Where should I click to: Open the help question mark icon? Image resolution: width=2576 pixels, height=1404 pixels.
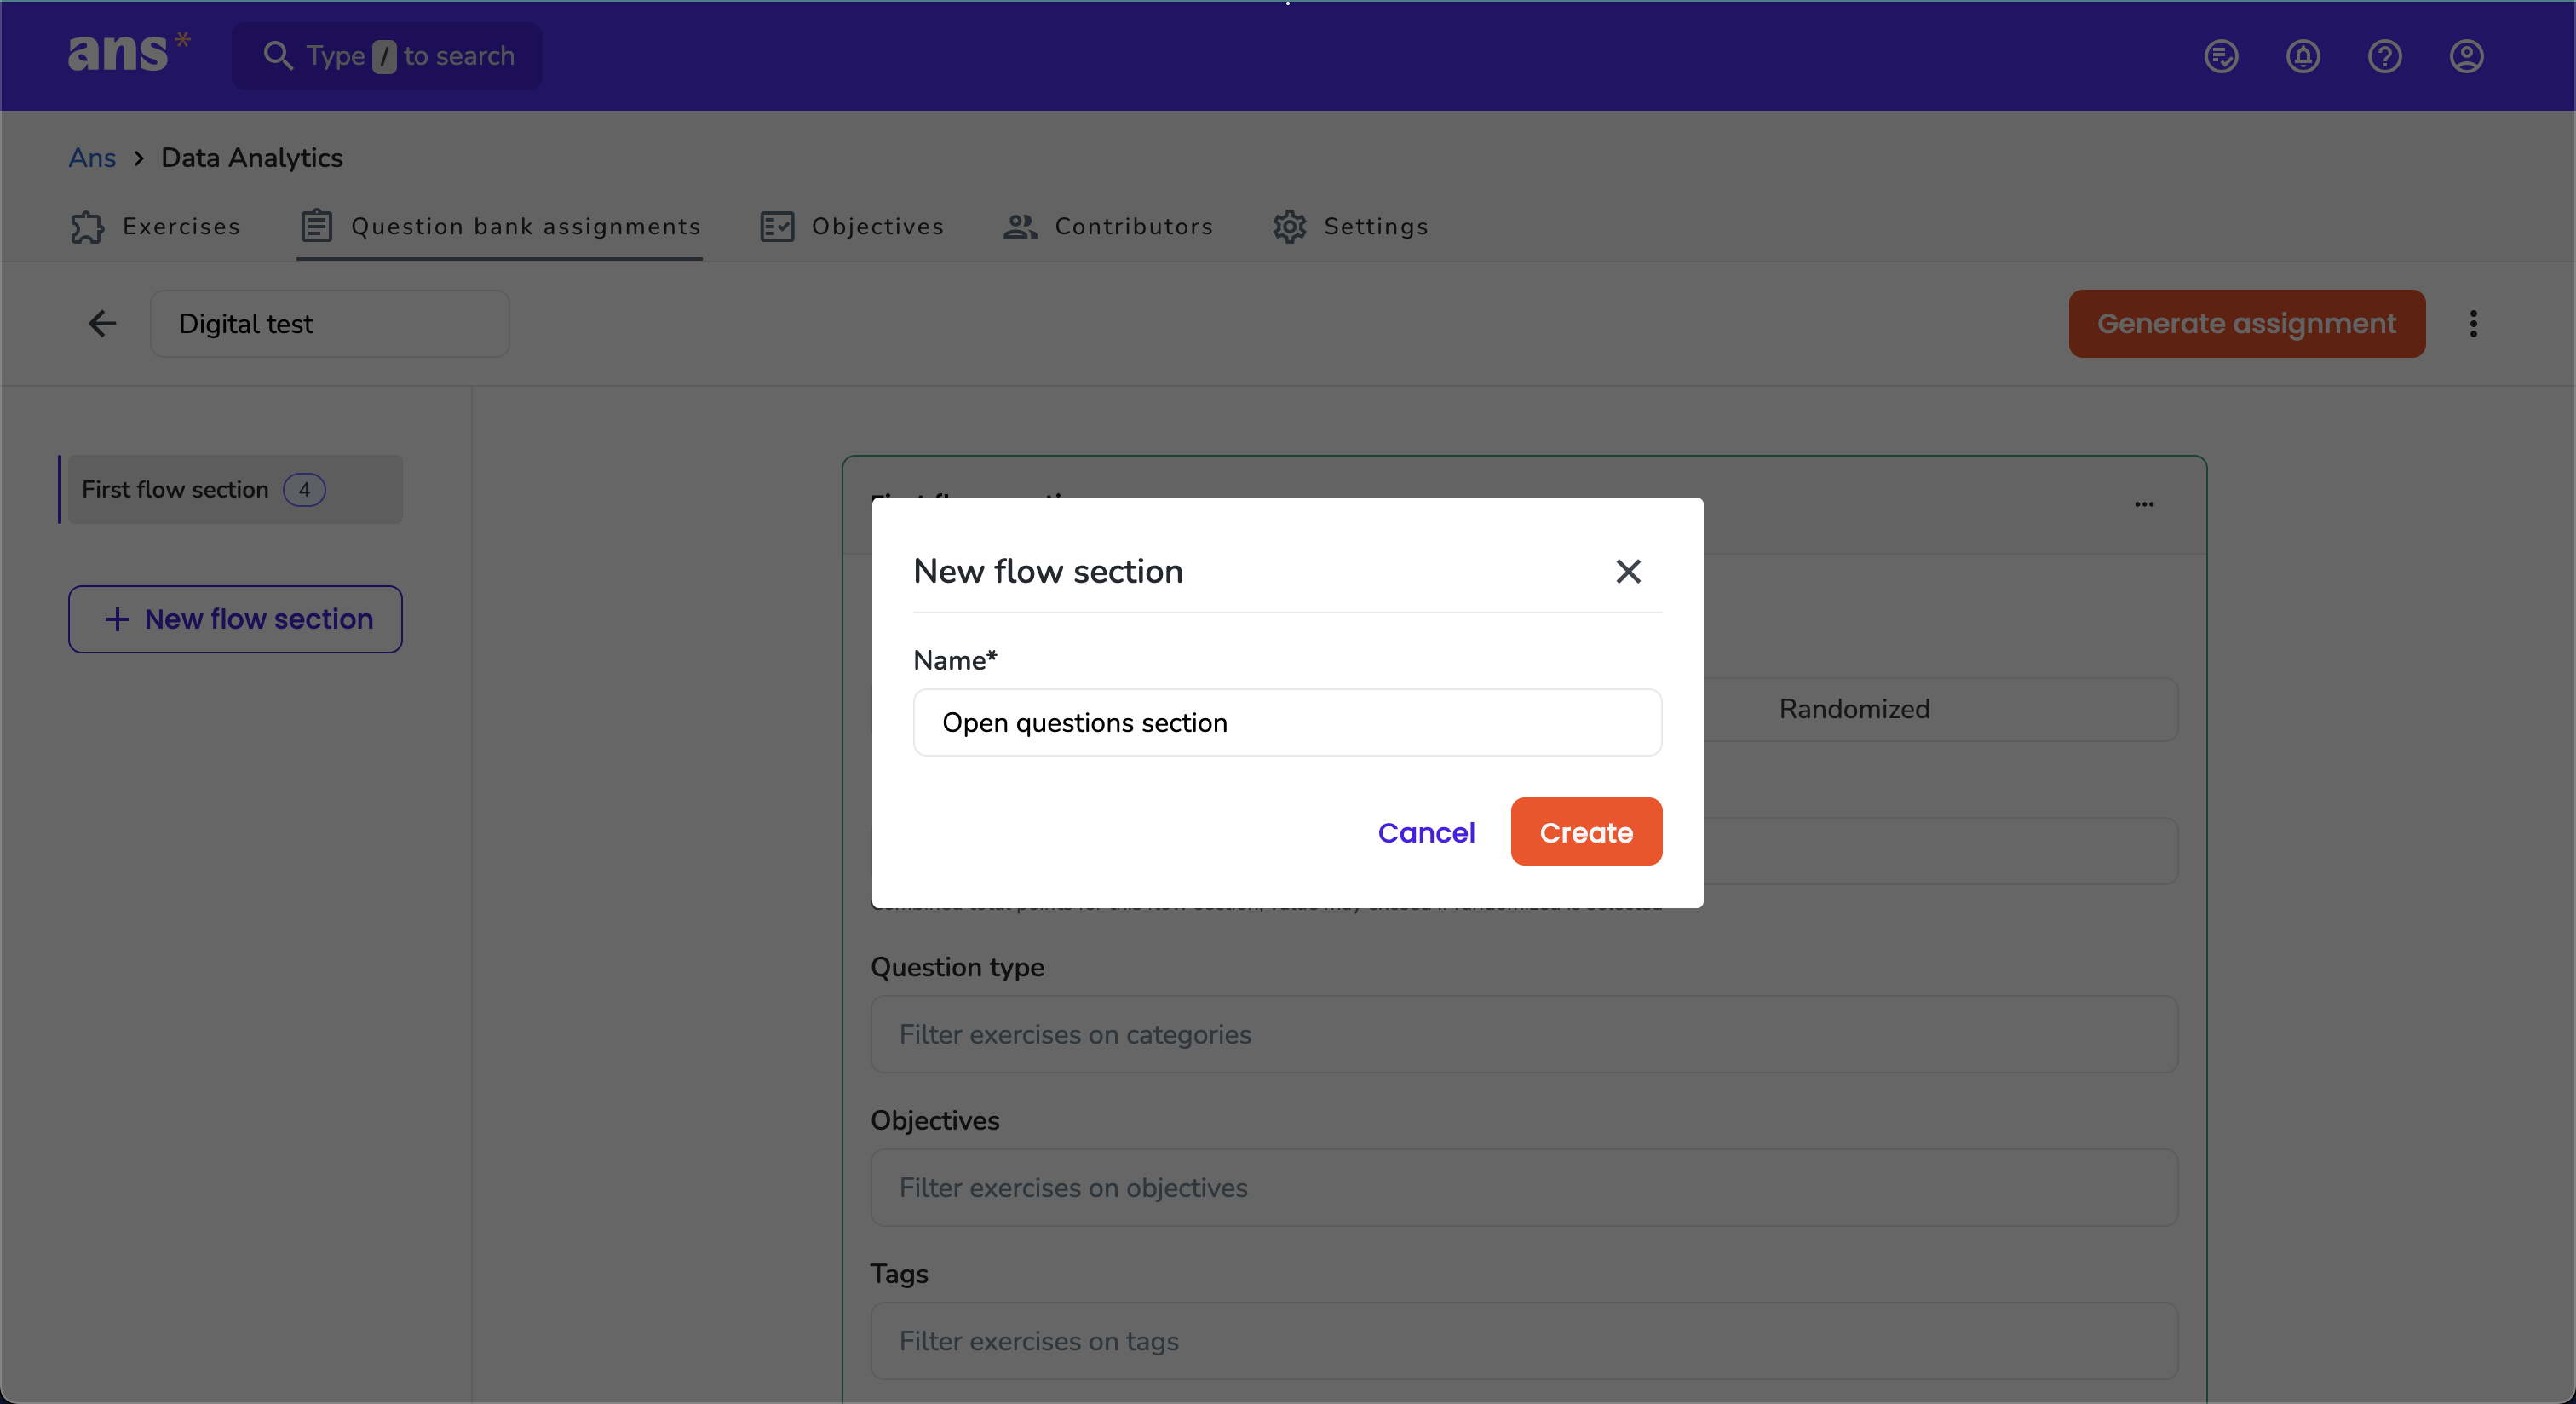tap(2385, 56)
